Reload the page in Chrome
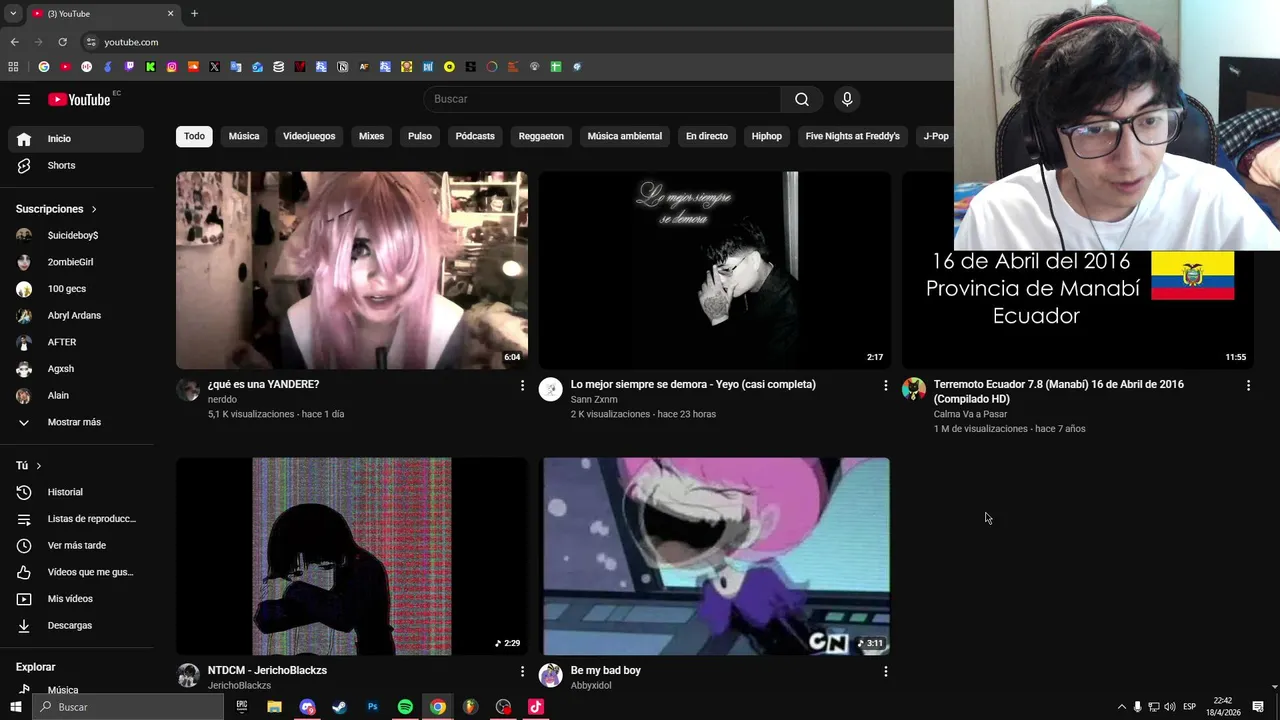1280x720 pixels. pos(62,42)
